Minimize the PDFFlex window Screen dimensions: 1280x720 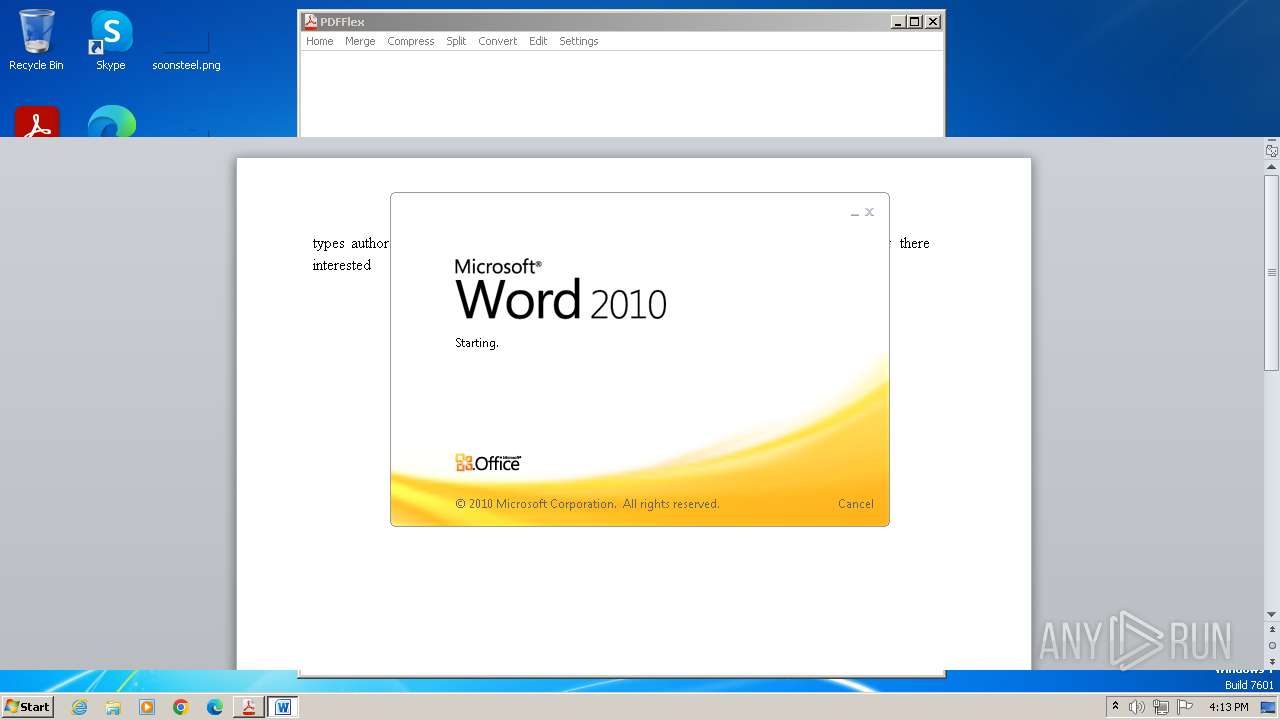click(898, 21)
